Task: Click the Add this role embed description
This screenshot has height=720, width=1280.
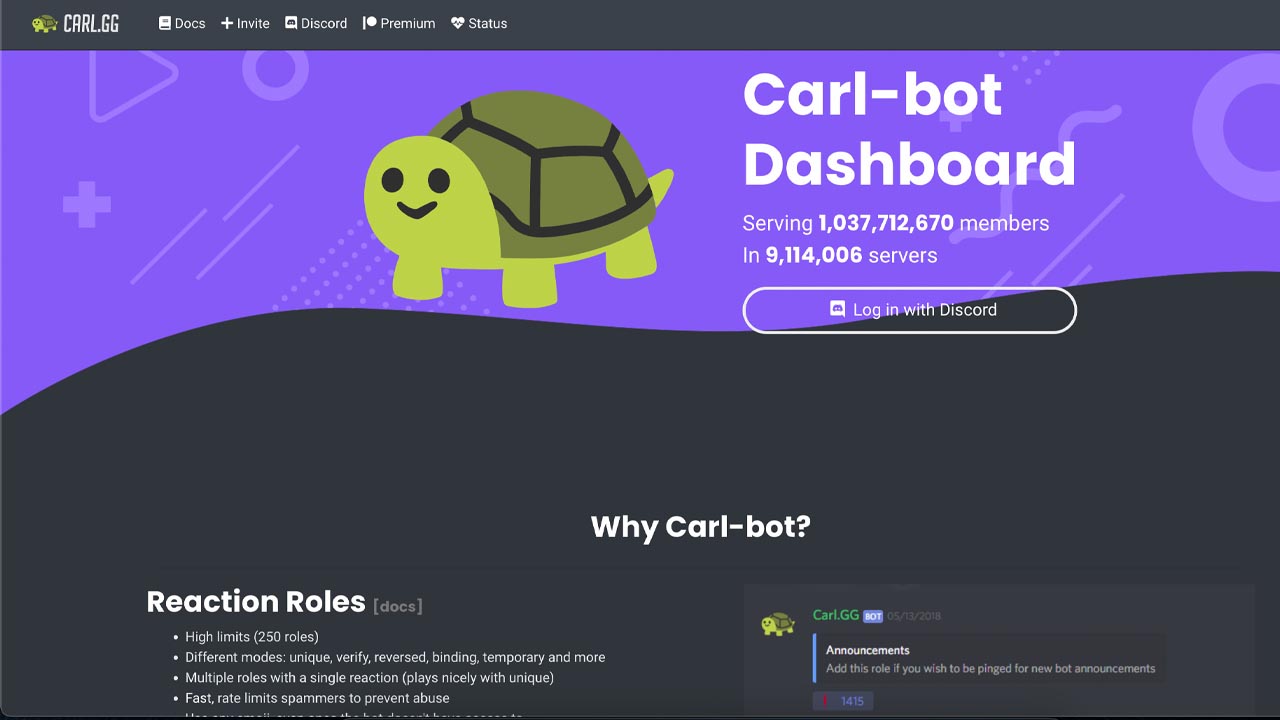Action: tap(990, 668)
